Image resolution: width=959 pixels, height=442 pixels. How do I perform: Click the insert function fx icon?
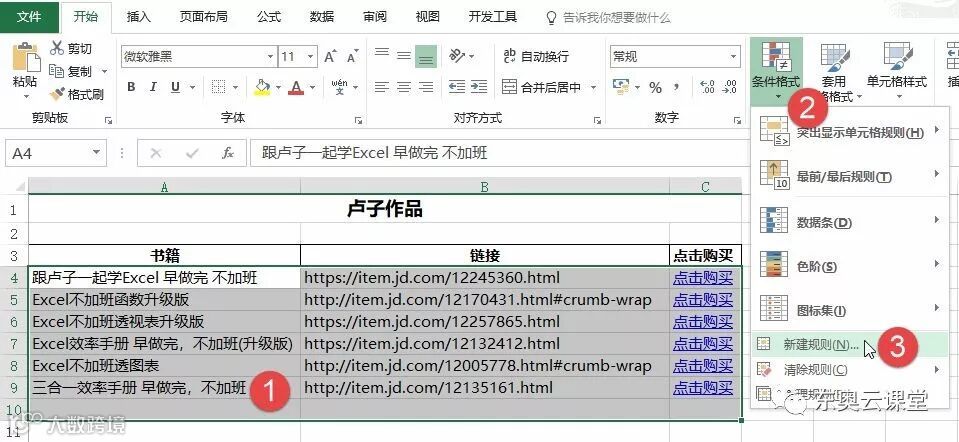pyautogui.click(x=228, y=153)
